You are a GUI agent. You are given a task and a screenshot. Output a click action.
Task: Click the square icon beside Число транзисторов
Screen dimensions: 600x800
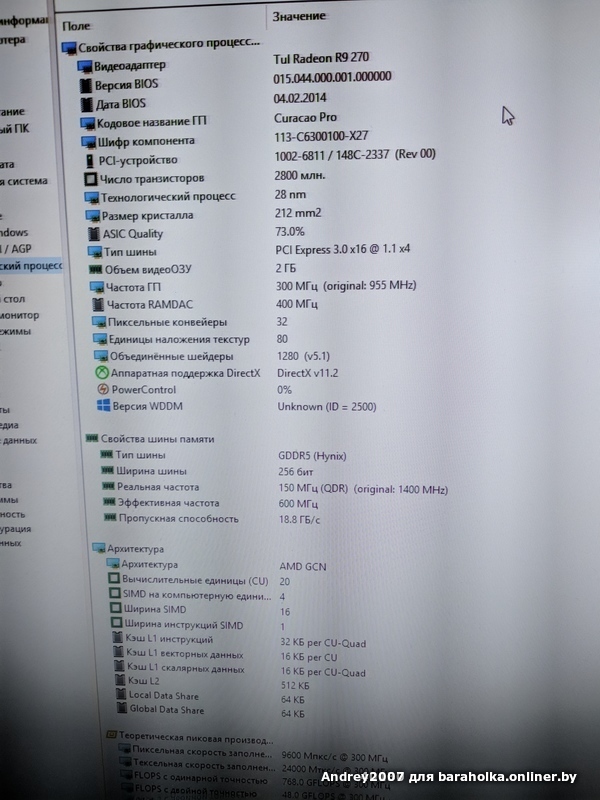click(x=90, y=179)
